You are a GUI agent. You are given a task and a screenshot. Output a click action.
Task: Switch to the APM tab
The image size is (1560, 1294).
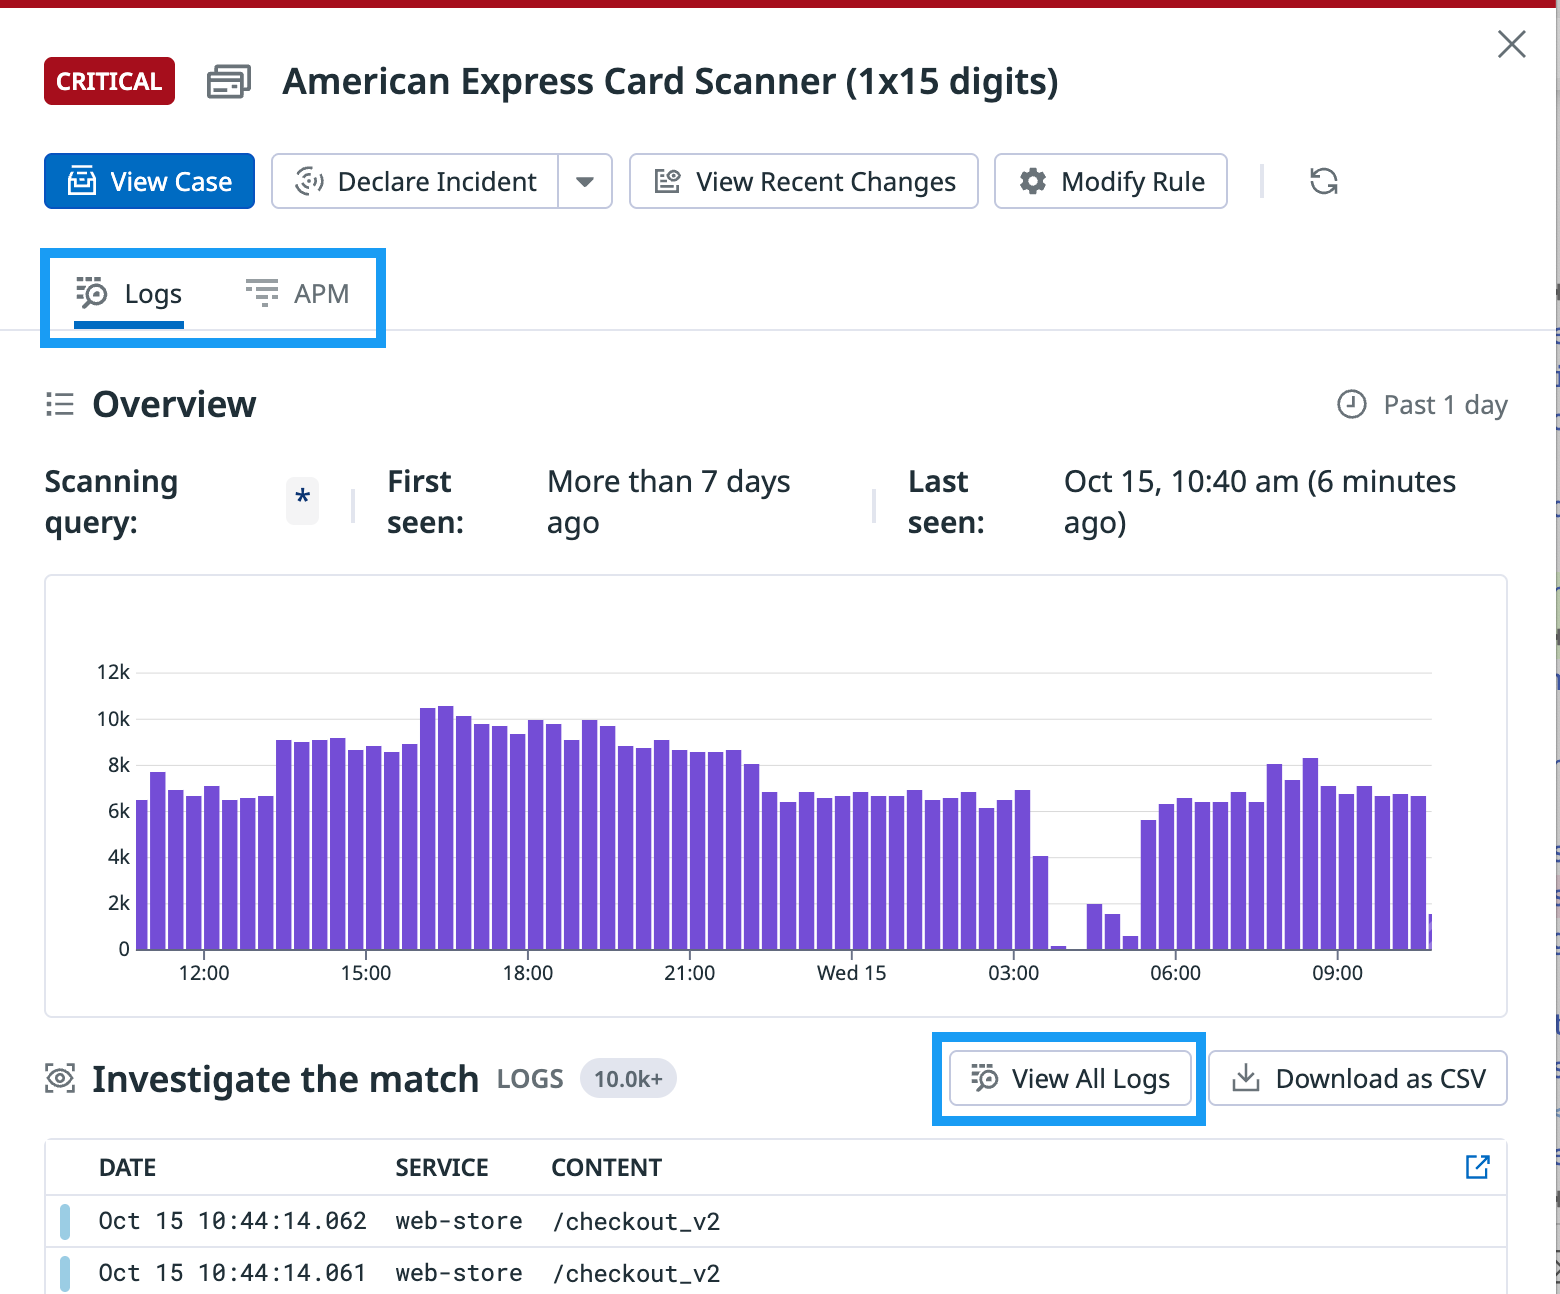click(298, 294)
